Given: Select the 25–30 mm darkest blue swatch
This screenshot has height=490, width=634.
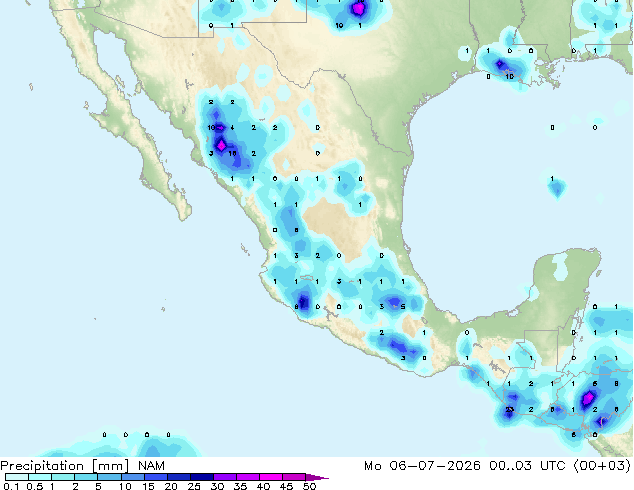Looking at the screenshot, I should (202, 477).
